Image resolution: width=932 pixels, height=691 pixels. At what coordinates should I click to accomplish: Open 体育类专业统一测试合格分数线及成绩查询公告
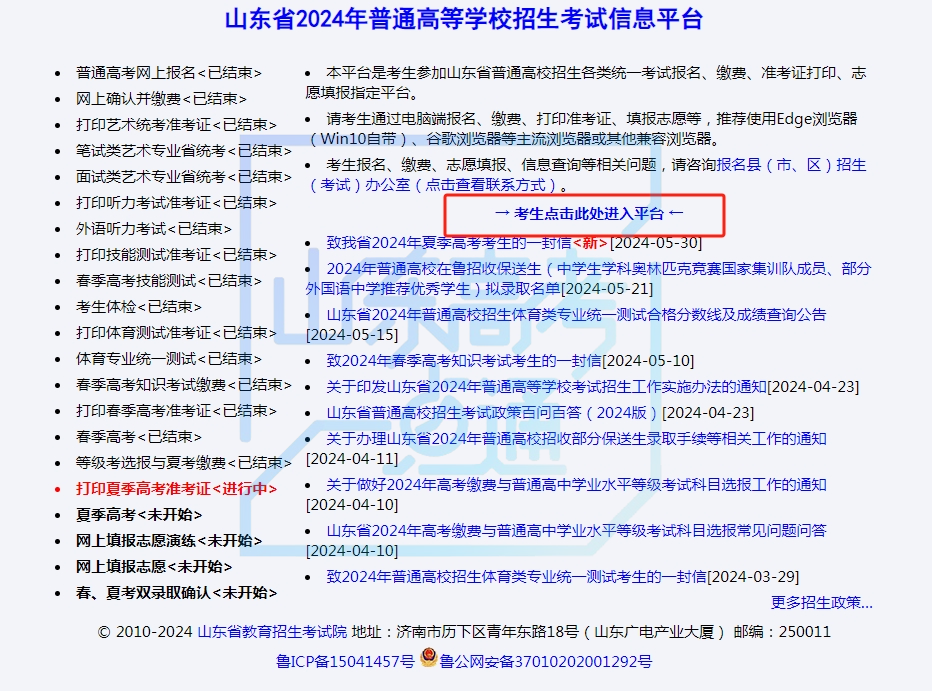click(x=576, y=315)
